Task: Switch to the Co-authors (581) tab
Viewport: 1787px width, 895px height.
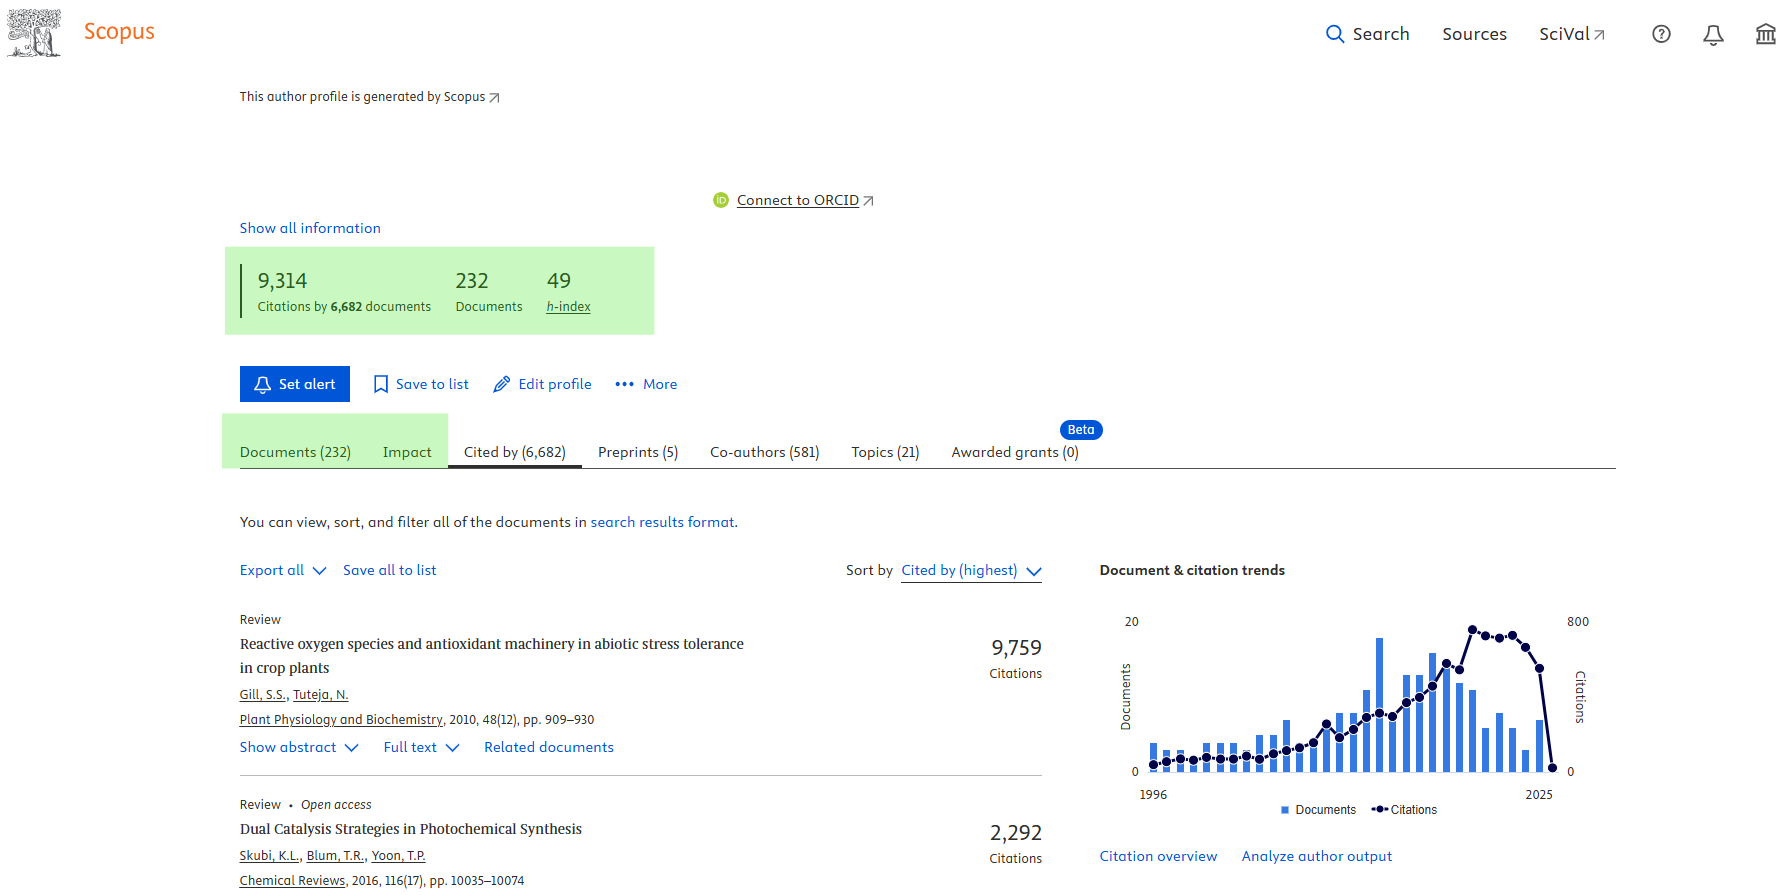Action: (x=764, y=452)
